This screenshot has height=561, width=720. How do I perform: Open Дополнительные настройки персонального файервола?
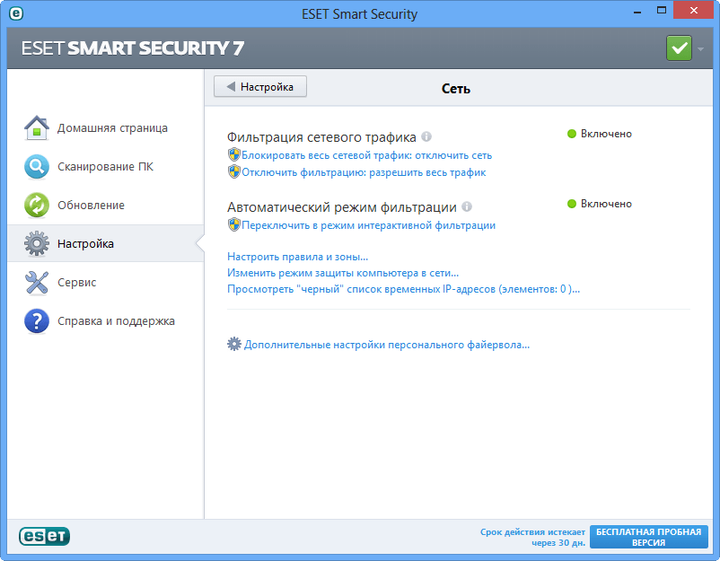[x=387, y=345]
